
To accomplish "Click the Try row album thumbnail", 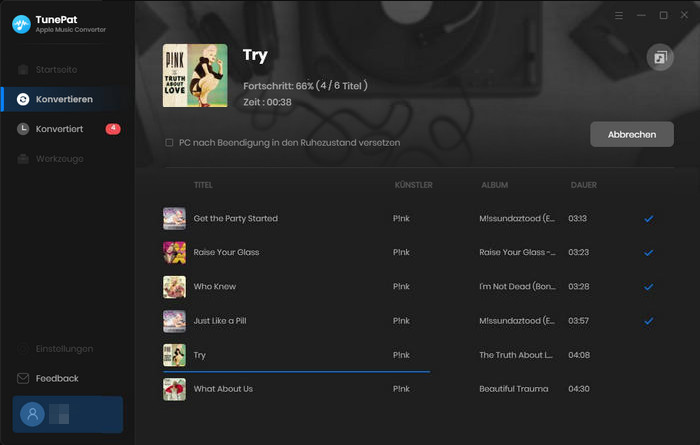I will pos(174,355).
